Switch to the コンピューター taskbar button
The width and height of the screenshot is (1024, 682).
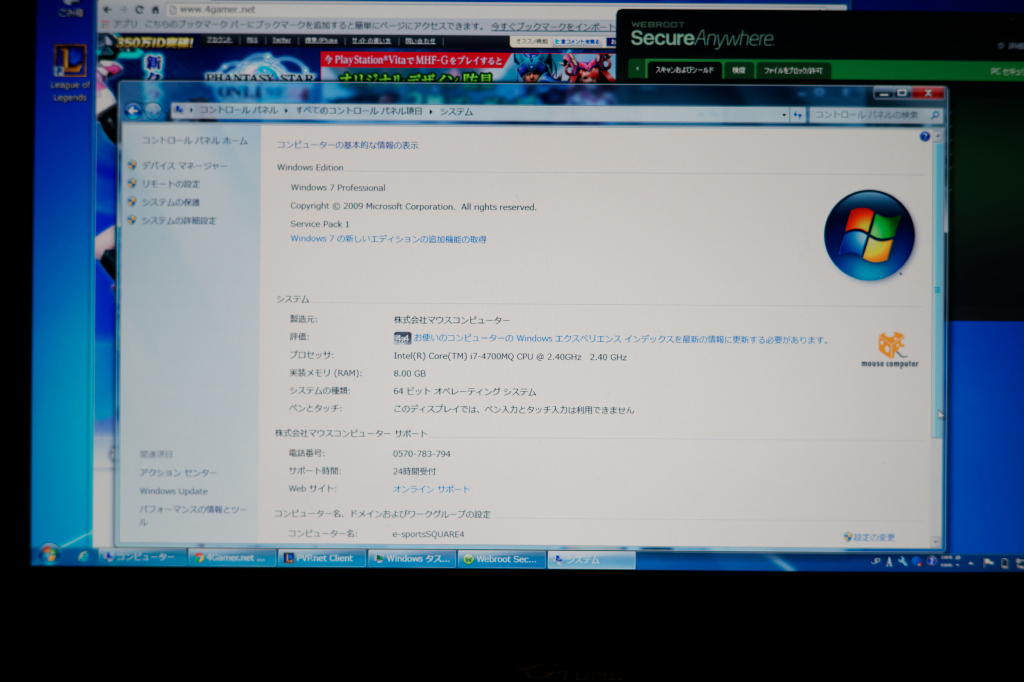click(141, 557)
